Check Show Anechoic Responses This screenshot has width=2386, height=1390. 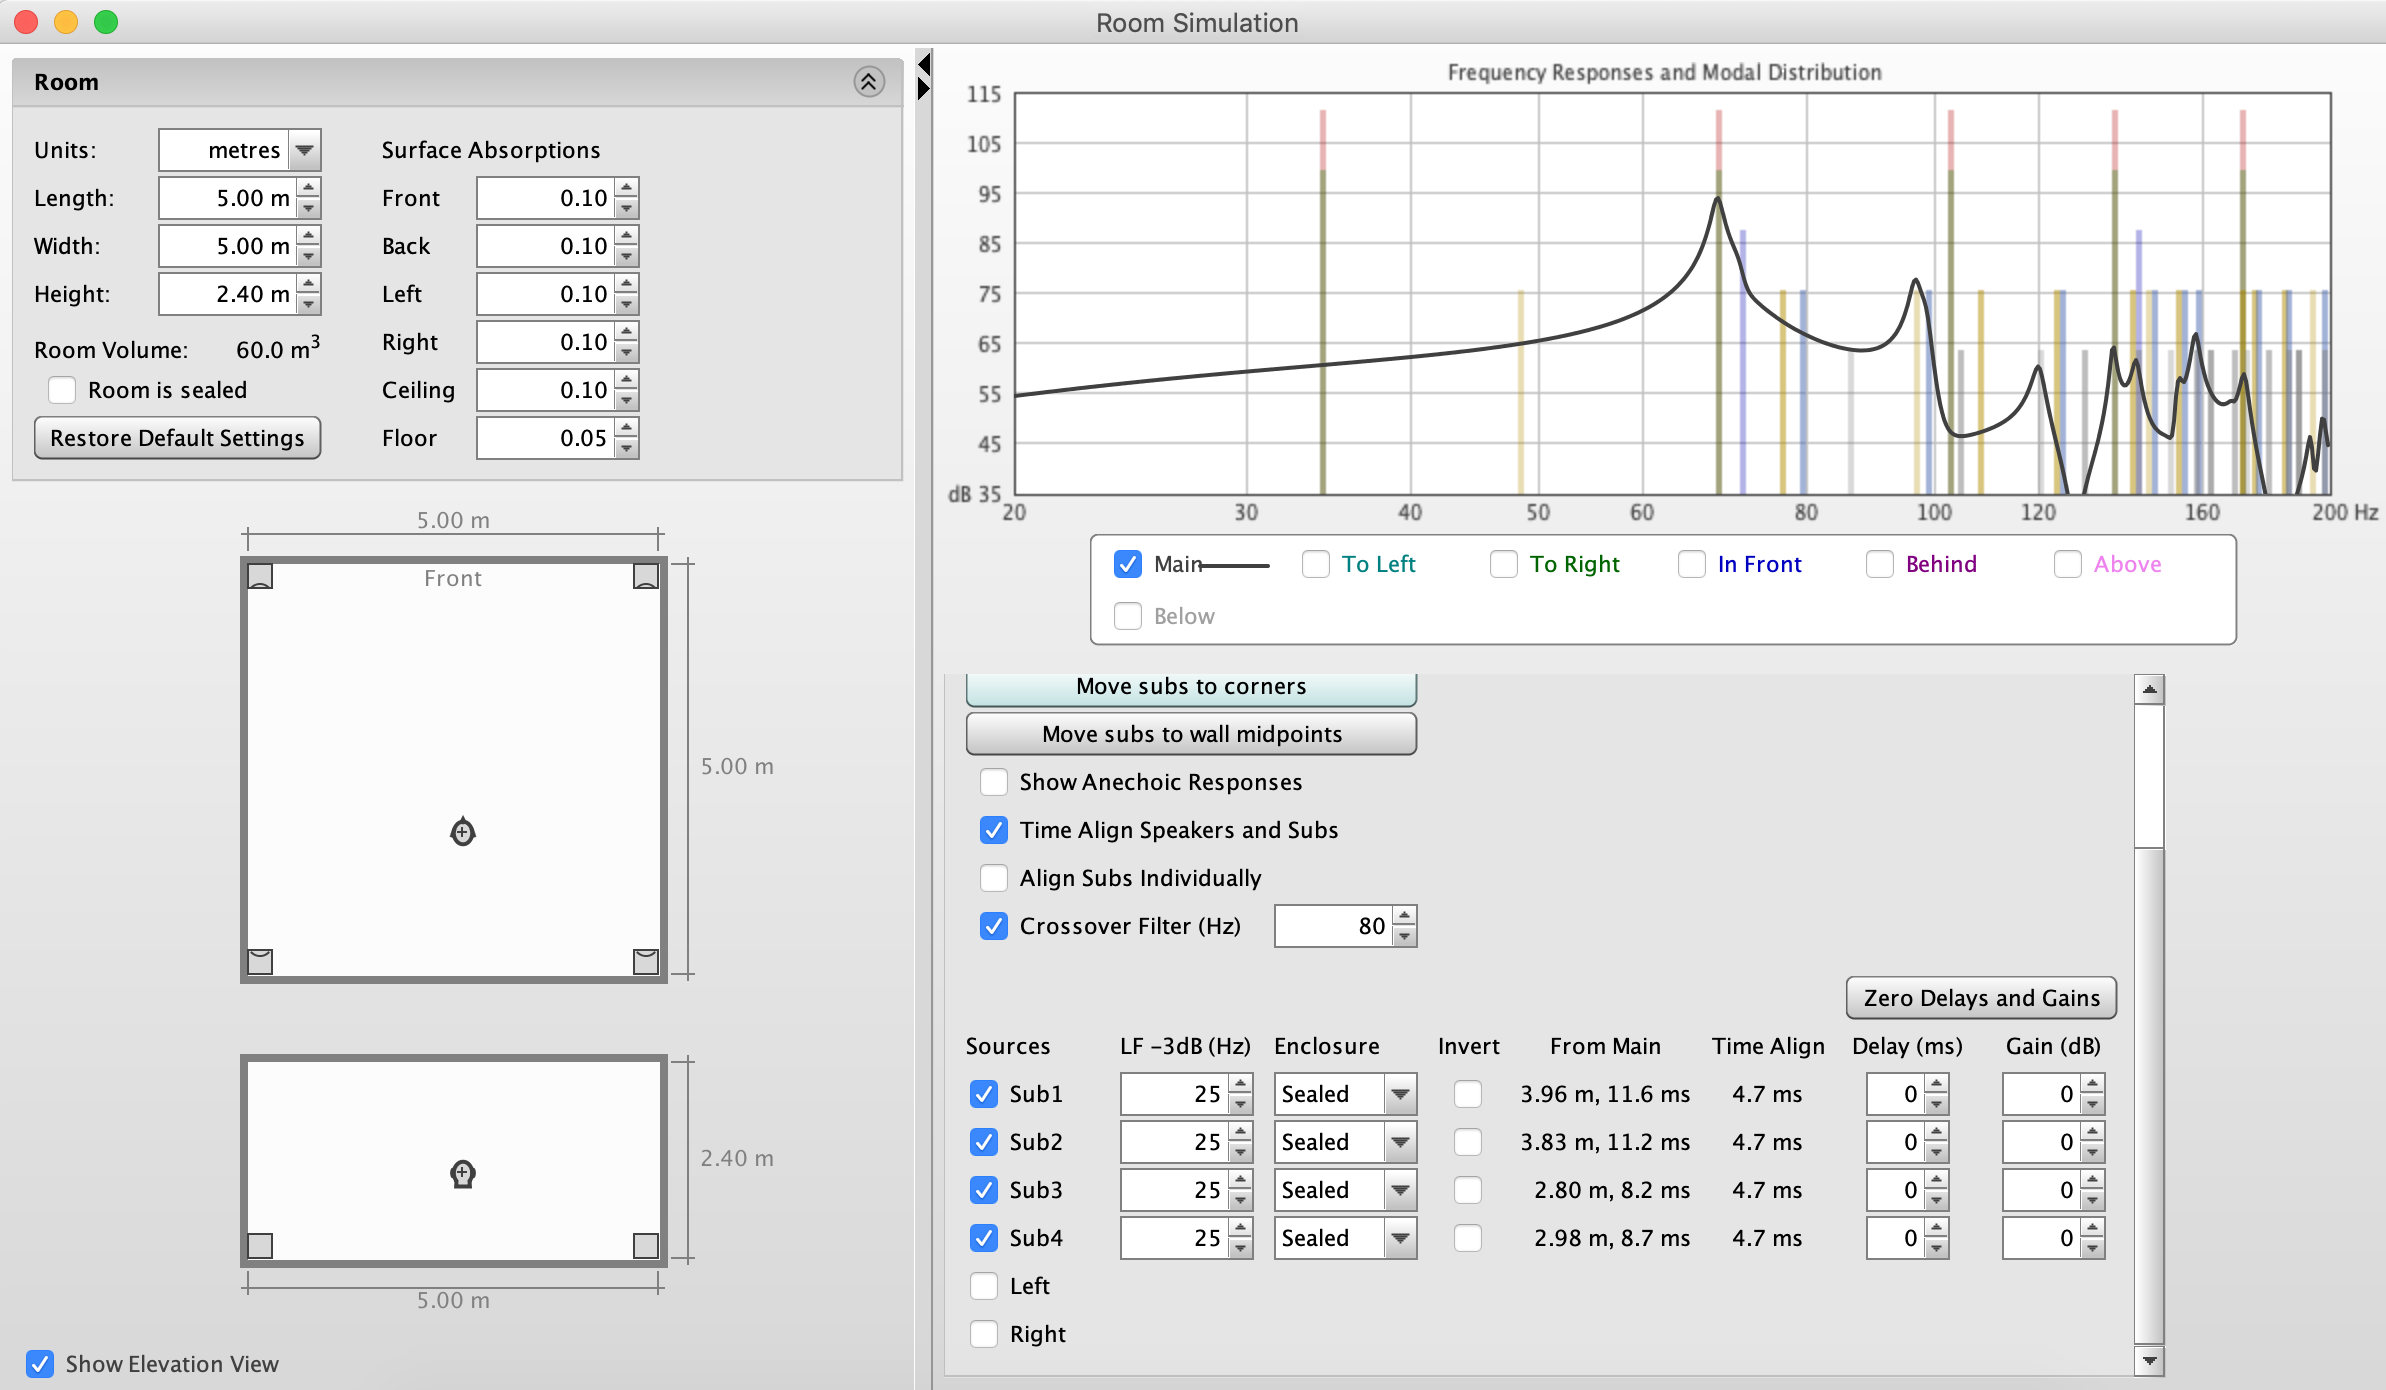(x=994, y=782)
